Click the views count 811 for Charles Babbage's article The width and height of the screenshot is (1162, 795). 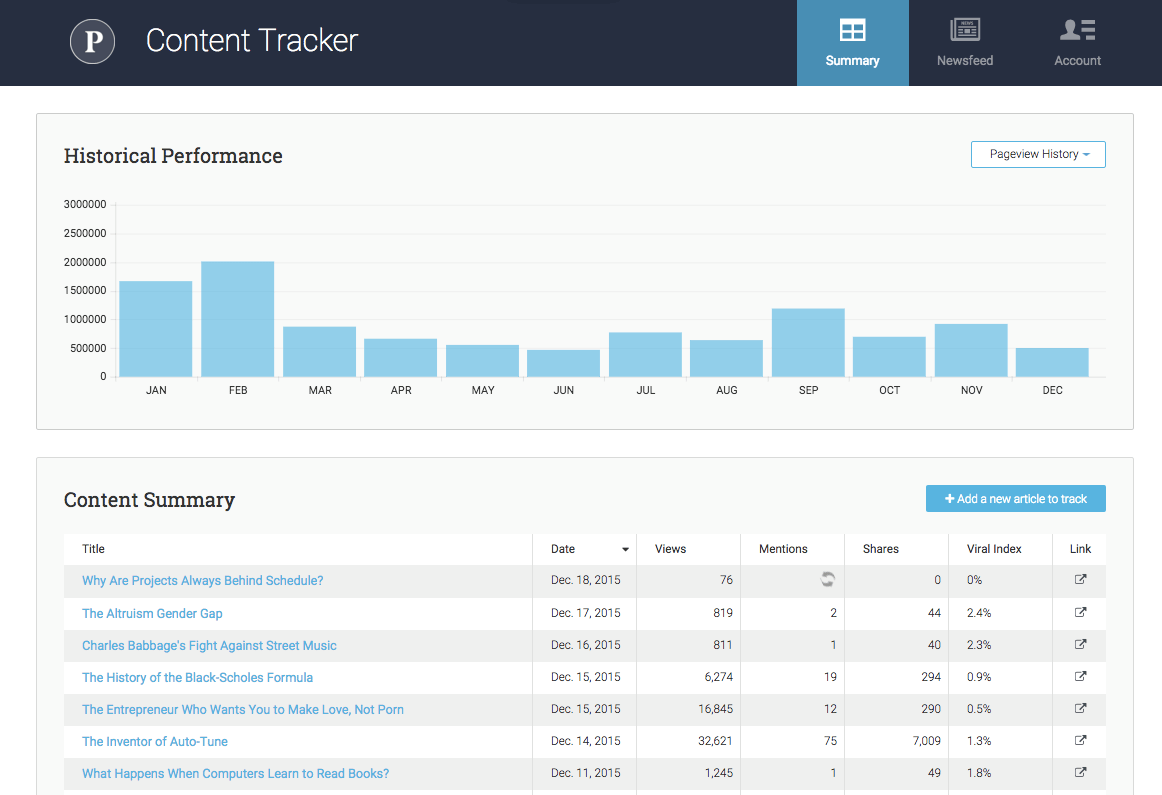pos(725,644)
